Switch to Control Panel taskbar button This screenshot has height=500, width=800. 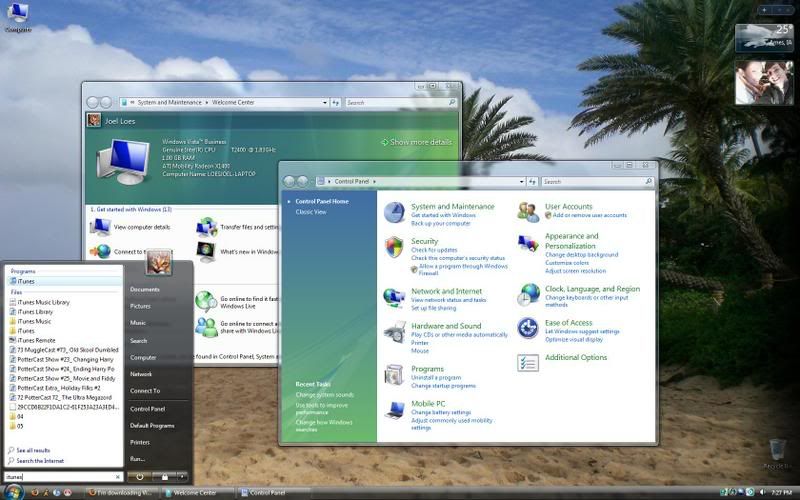(x=273, y=493)
